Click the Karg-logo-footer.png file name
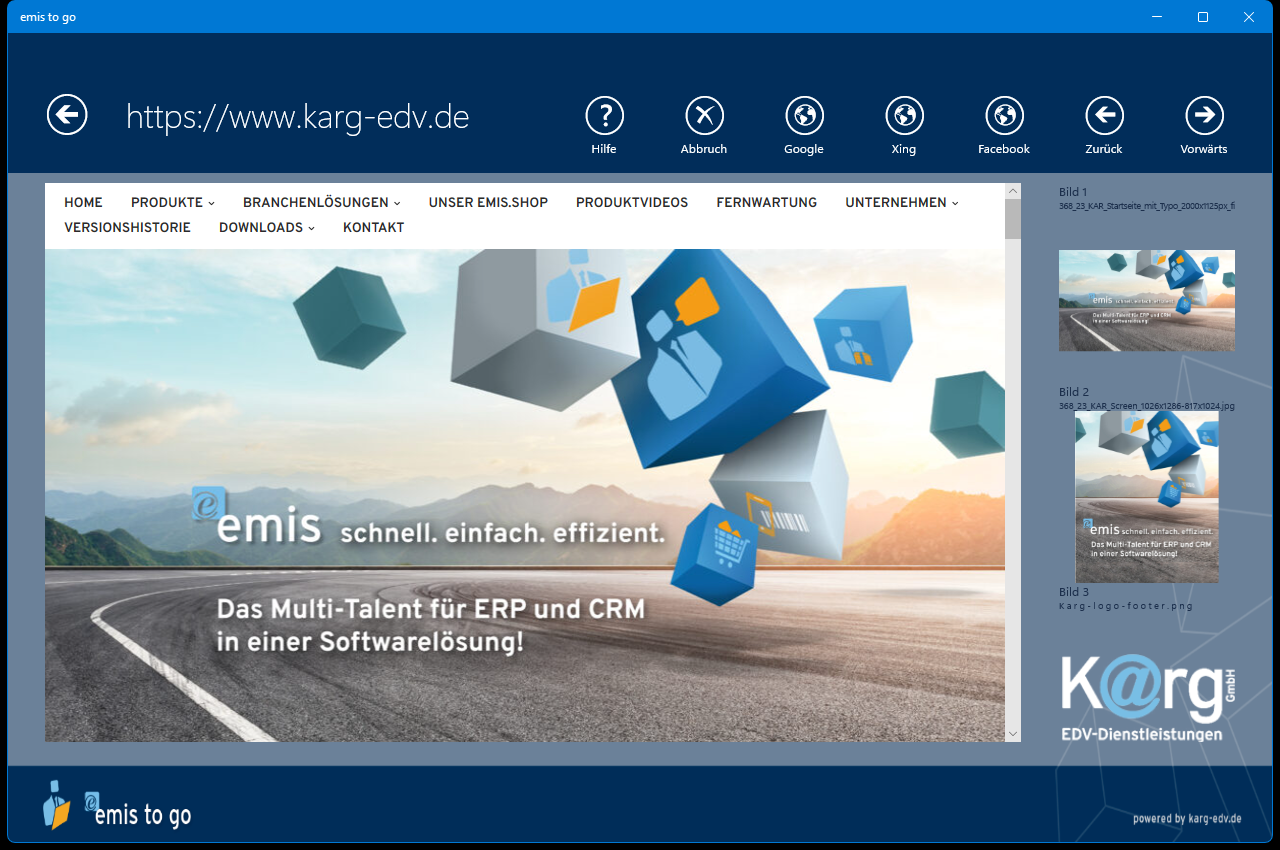Viewport: 1280px width, 850px height. point(1126,606)
